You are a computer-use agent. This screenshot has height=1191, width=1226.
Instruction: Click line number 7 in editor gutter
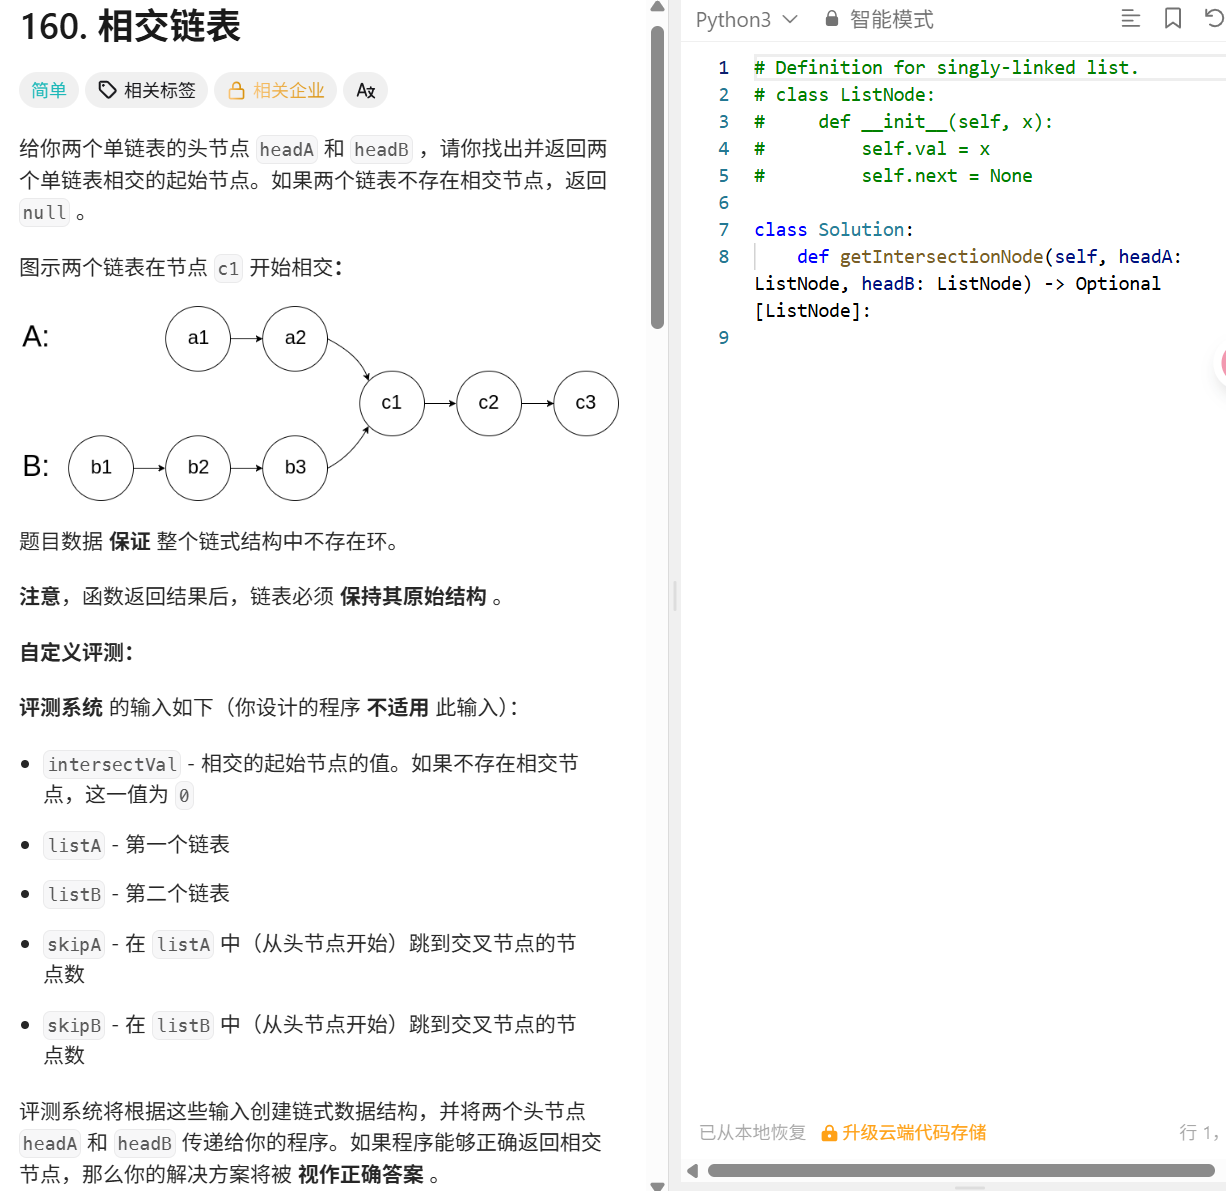point(724,230)
